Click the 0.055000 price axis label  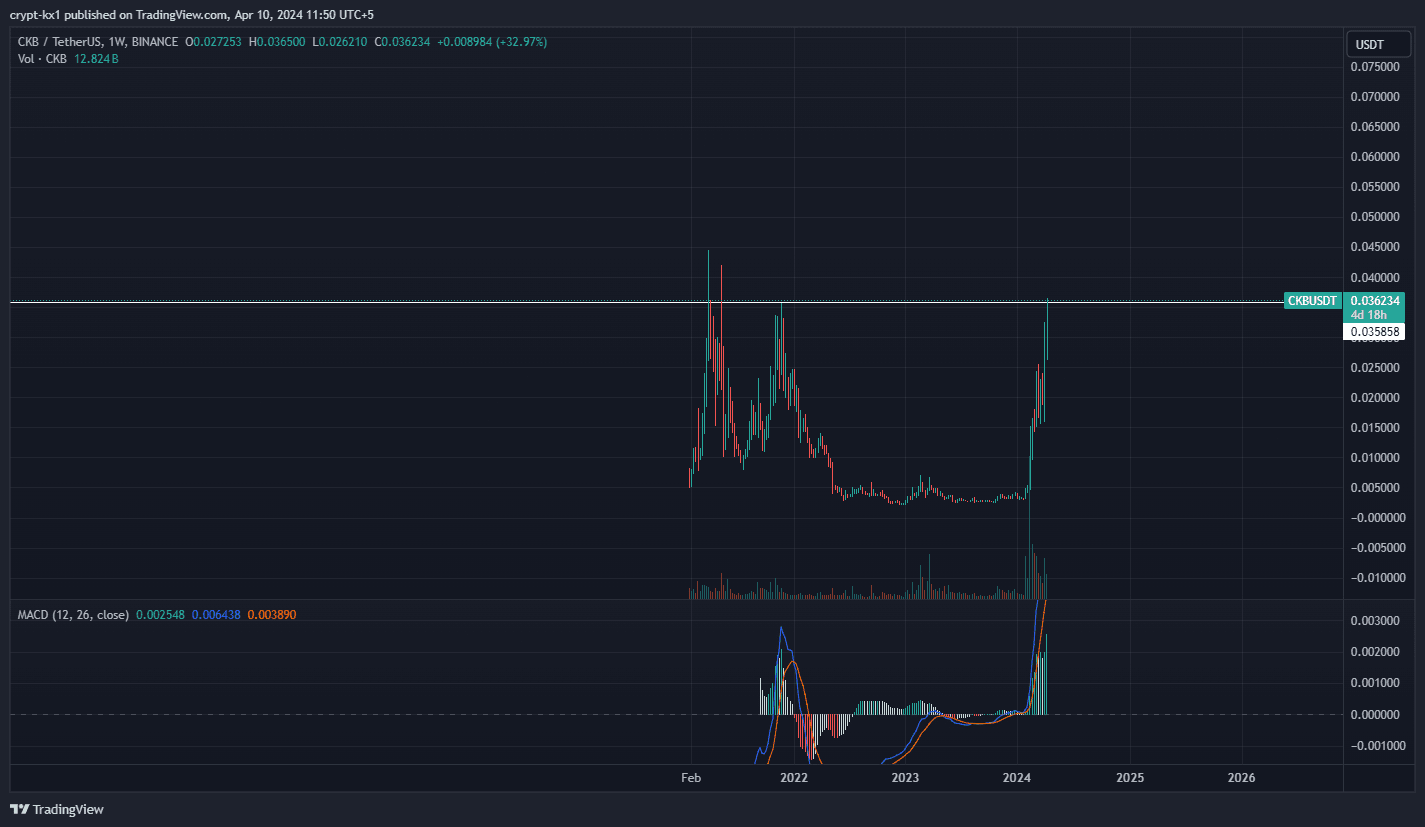tap(1374, 187)
